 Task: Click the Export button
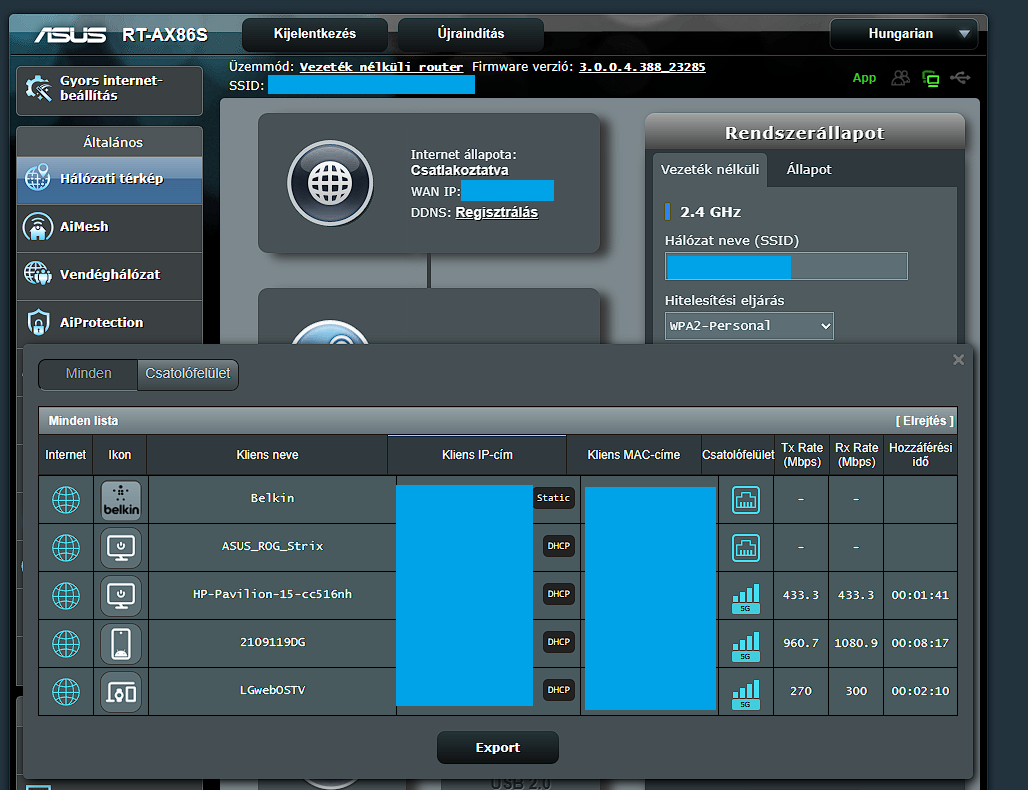[498, 747]
